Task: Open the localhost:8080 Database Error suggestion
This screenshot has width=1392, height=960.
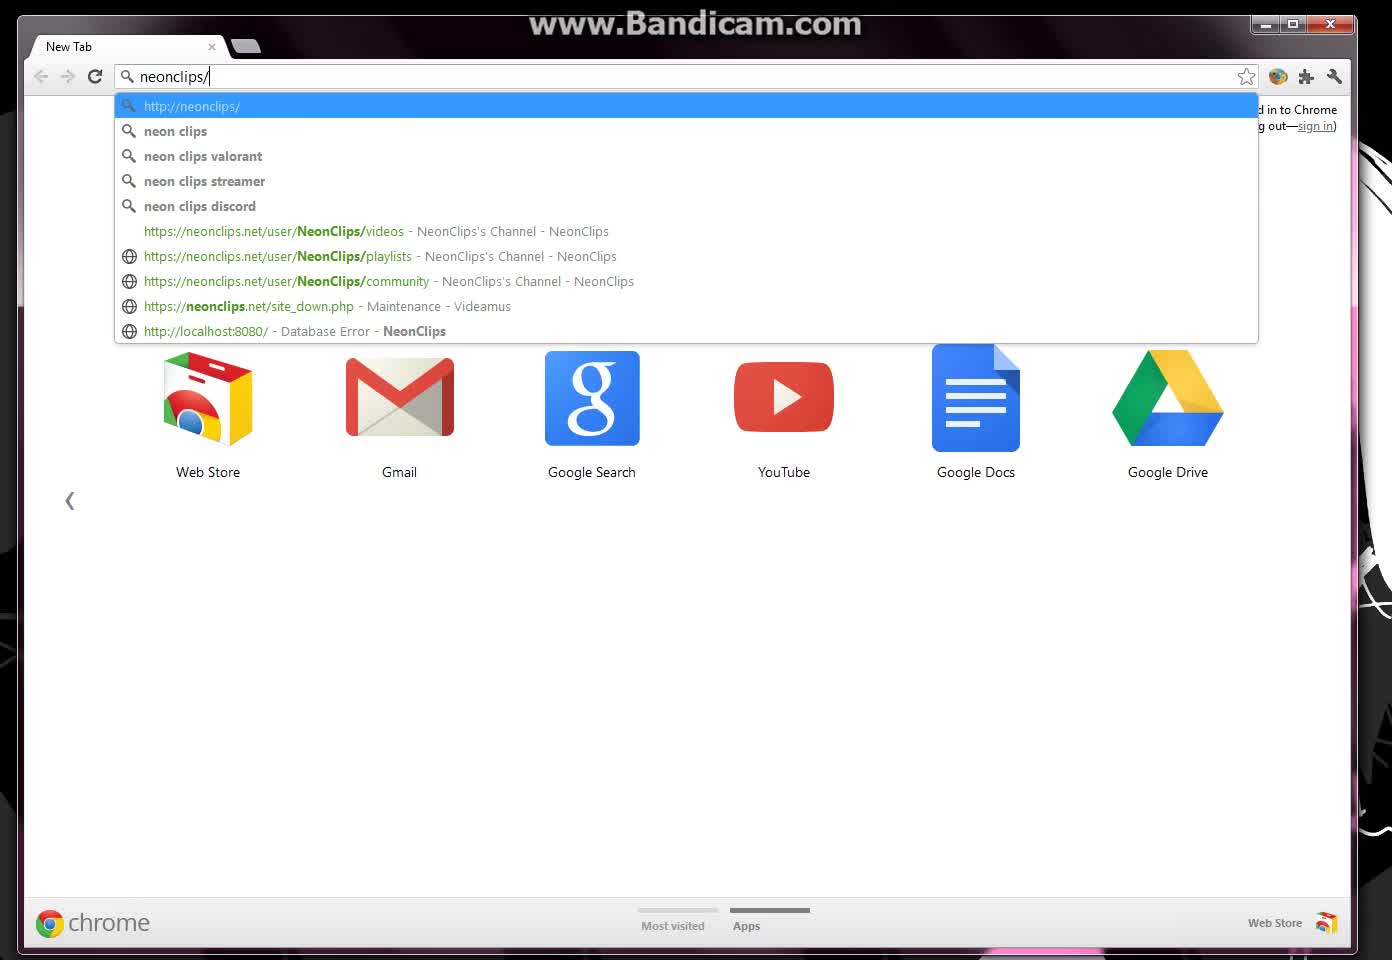Action: (x=686, y=331)
